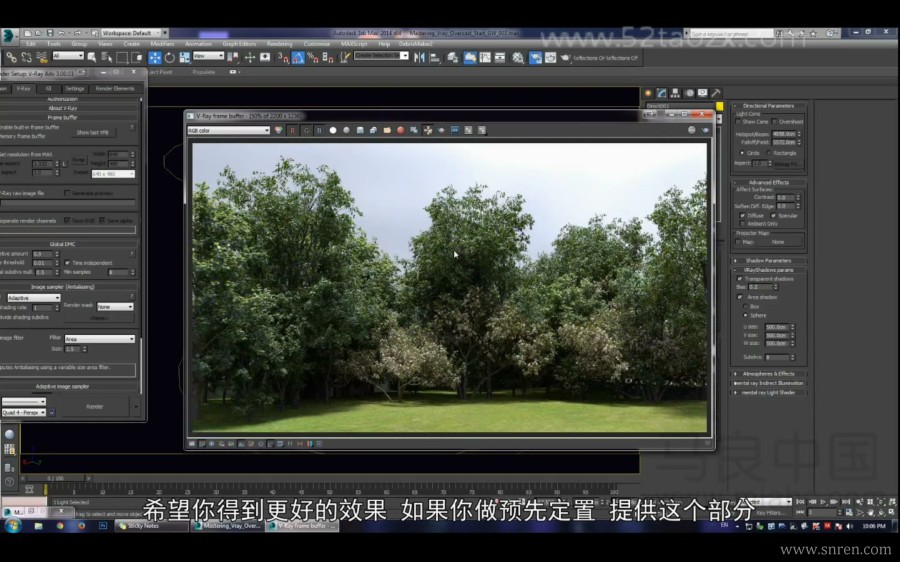Open the Rendering menu
The height and width of the screenshot is (562, 900).
280,44
